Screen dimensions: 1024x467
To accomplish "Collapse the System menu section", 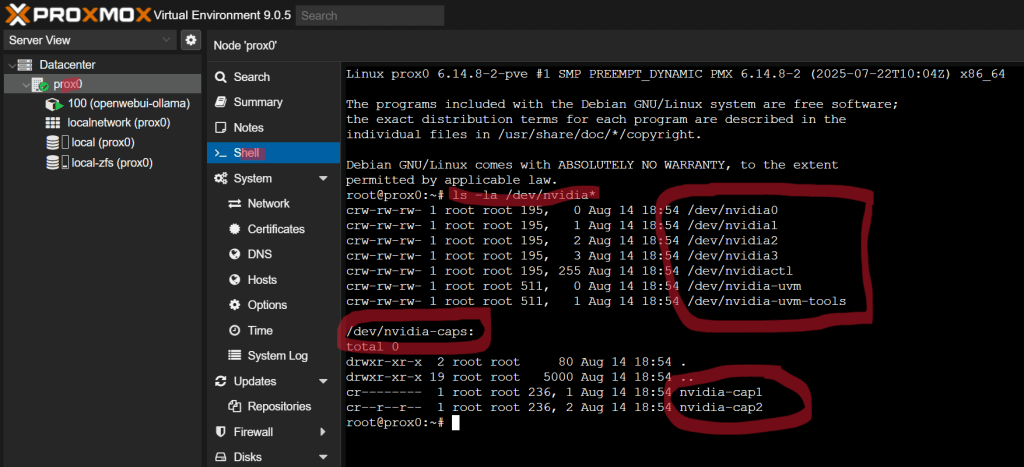I will (322, 179).
